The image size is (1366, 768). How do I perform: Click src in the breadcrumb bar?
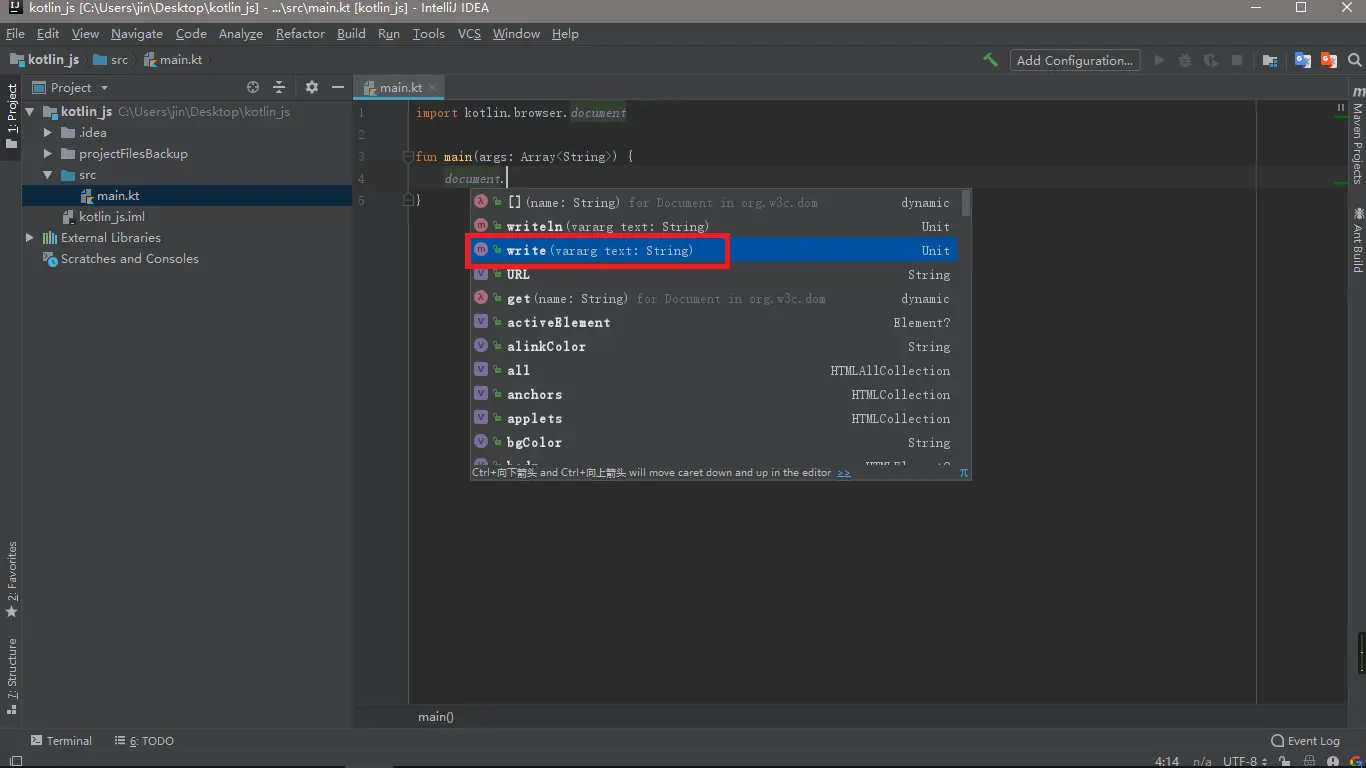point(111,60)
